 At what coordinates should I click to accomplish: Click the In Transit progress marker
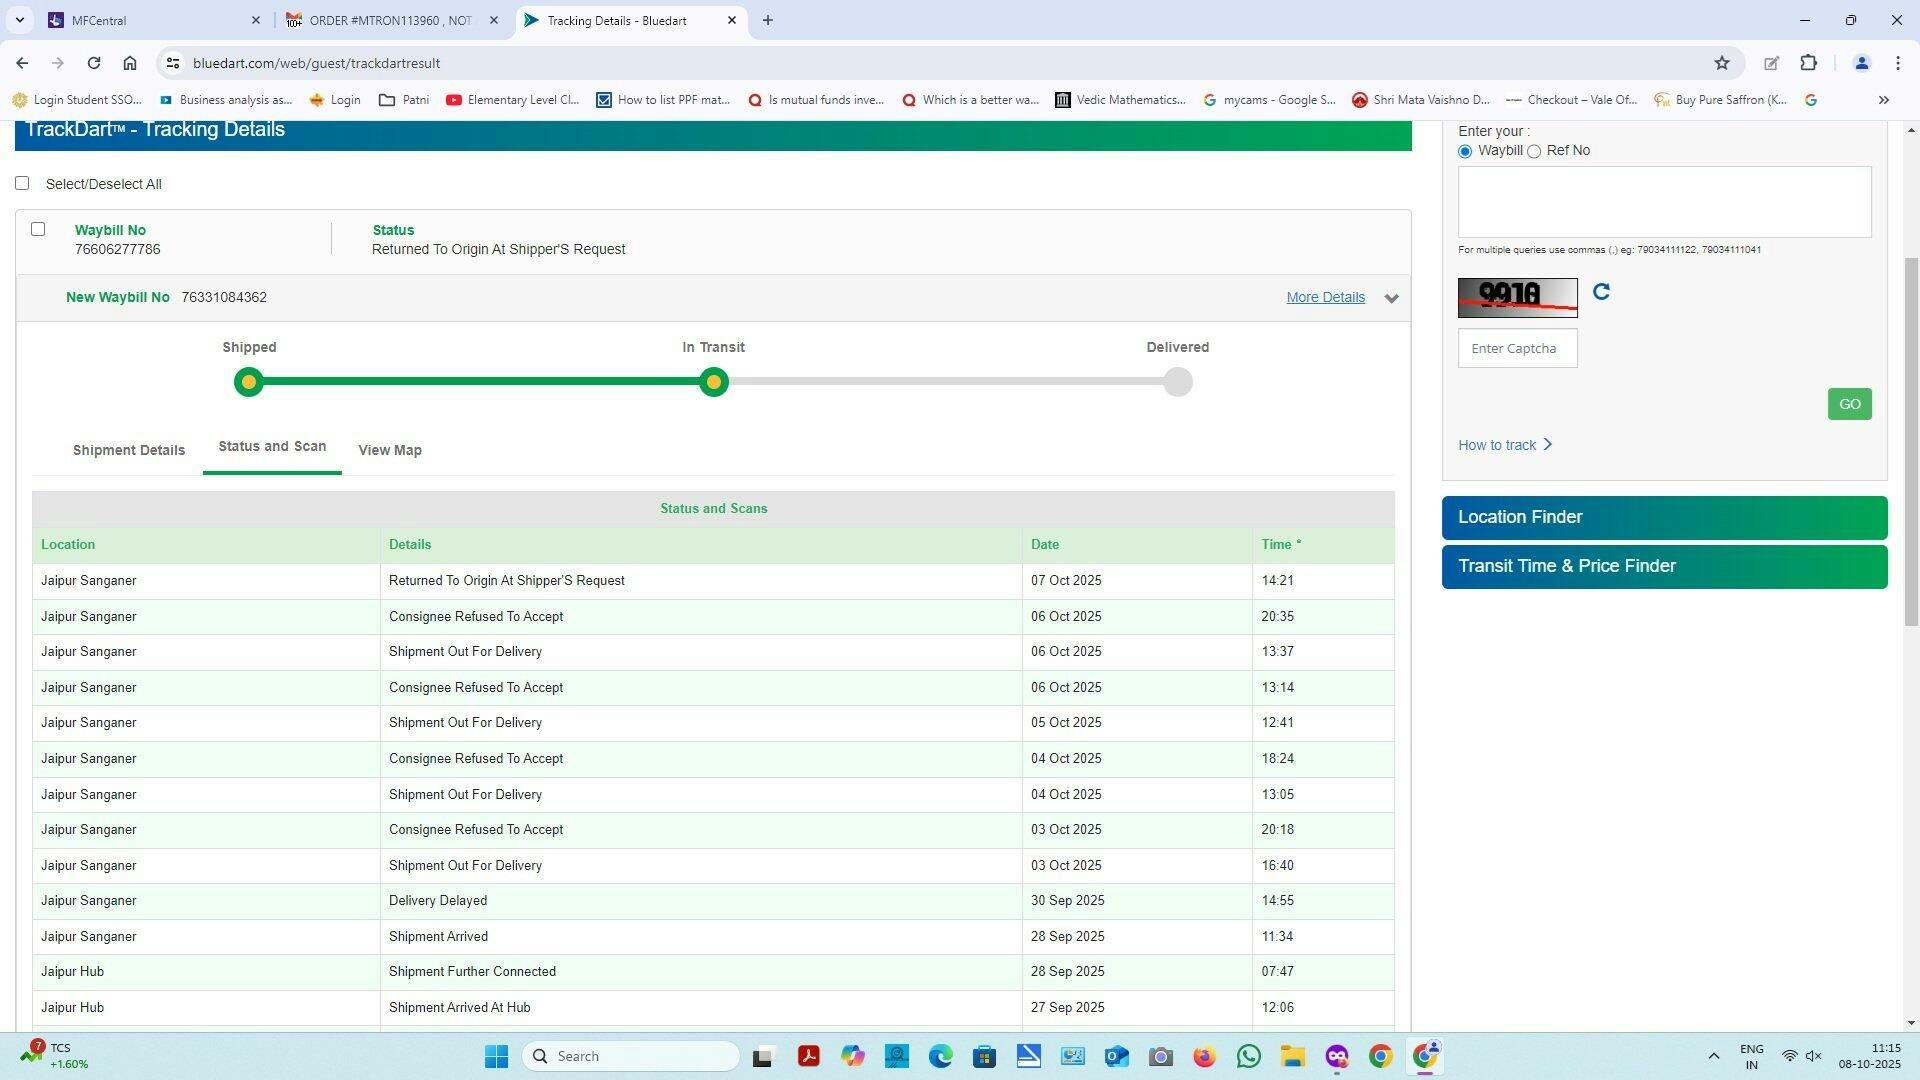[713, 382]
